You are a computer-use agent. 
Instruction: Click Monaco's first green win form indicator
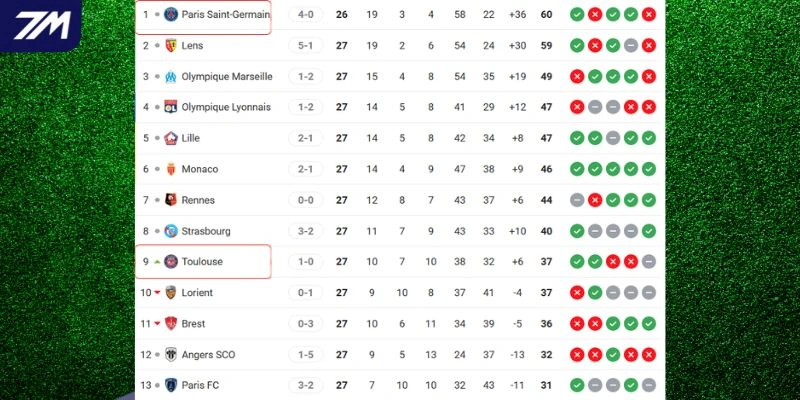click(577, 170)
